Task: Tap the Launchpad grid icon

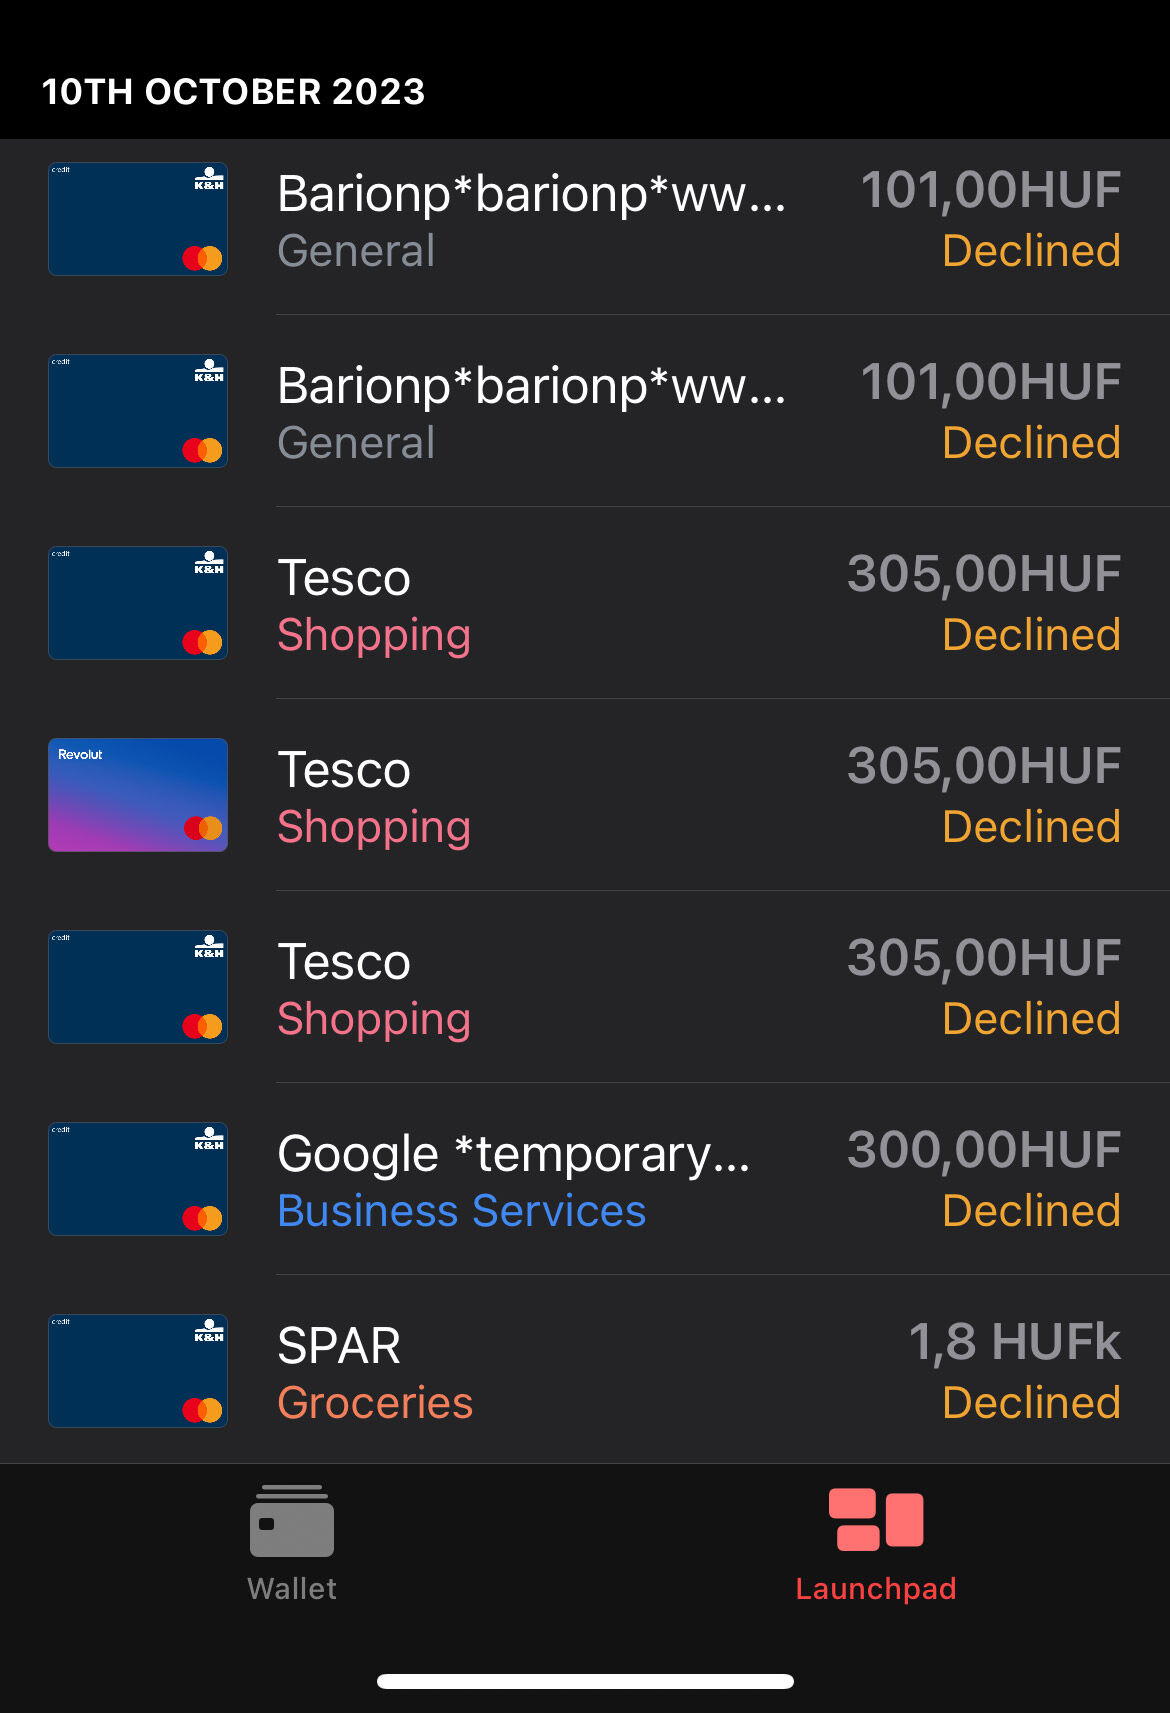Action: point(876,1520)
